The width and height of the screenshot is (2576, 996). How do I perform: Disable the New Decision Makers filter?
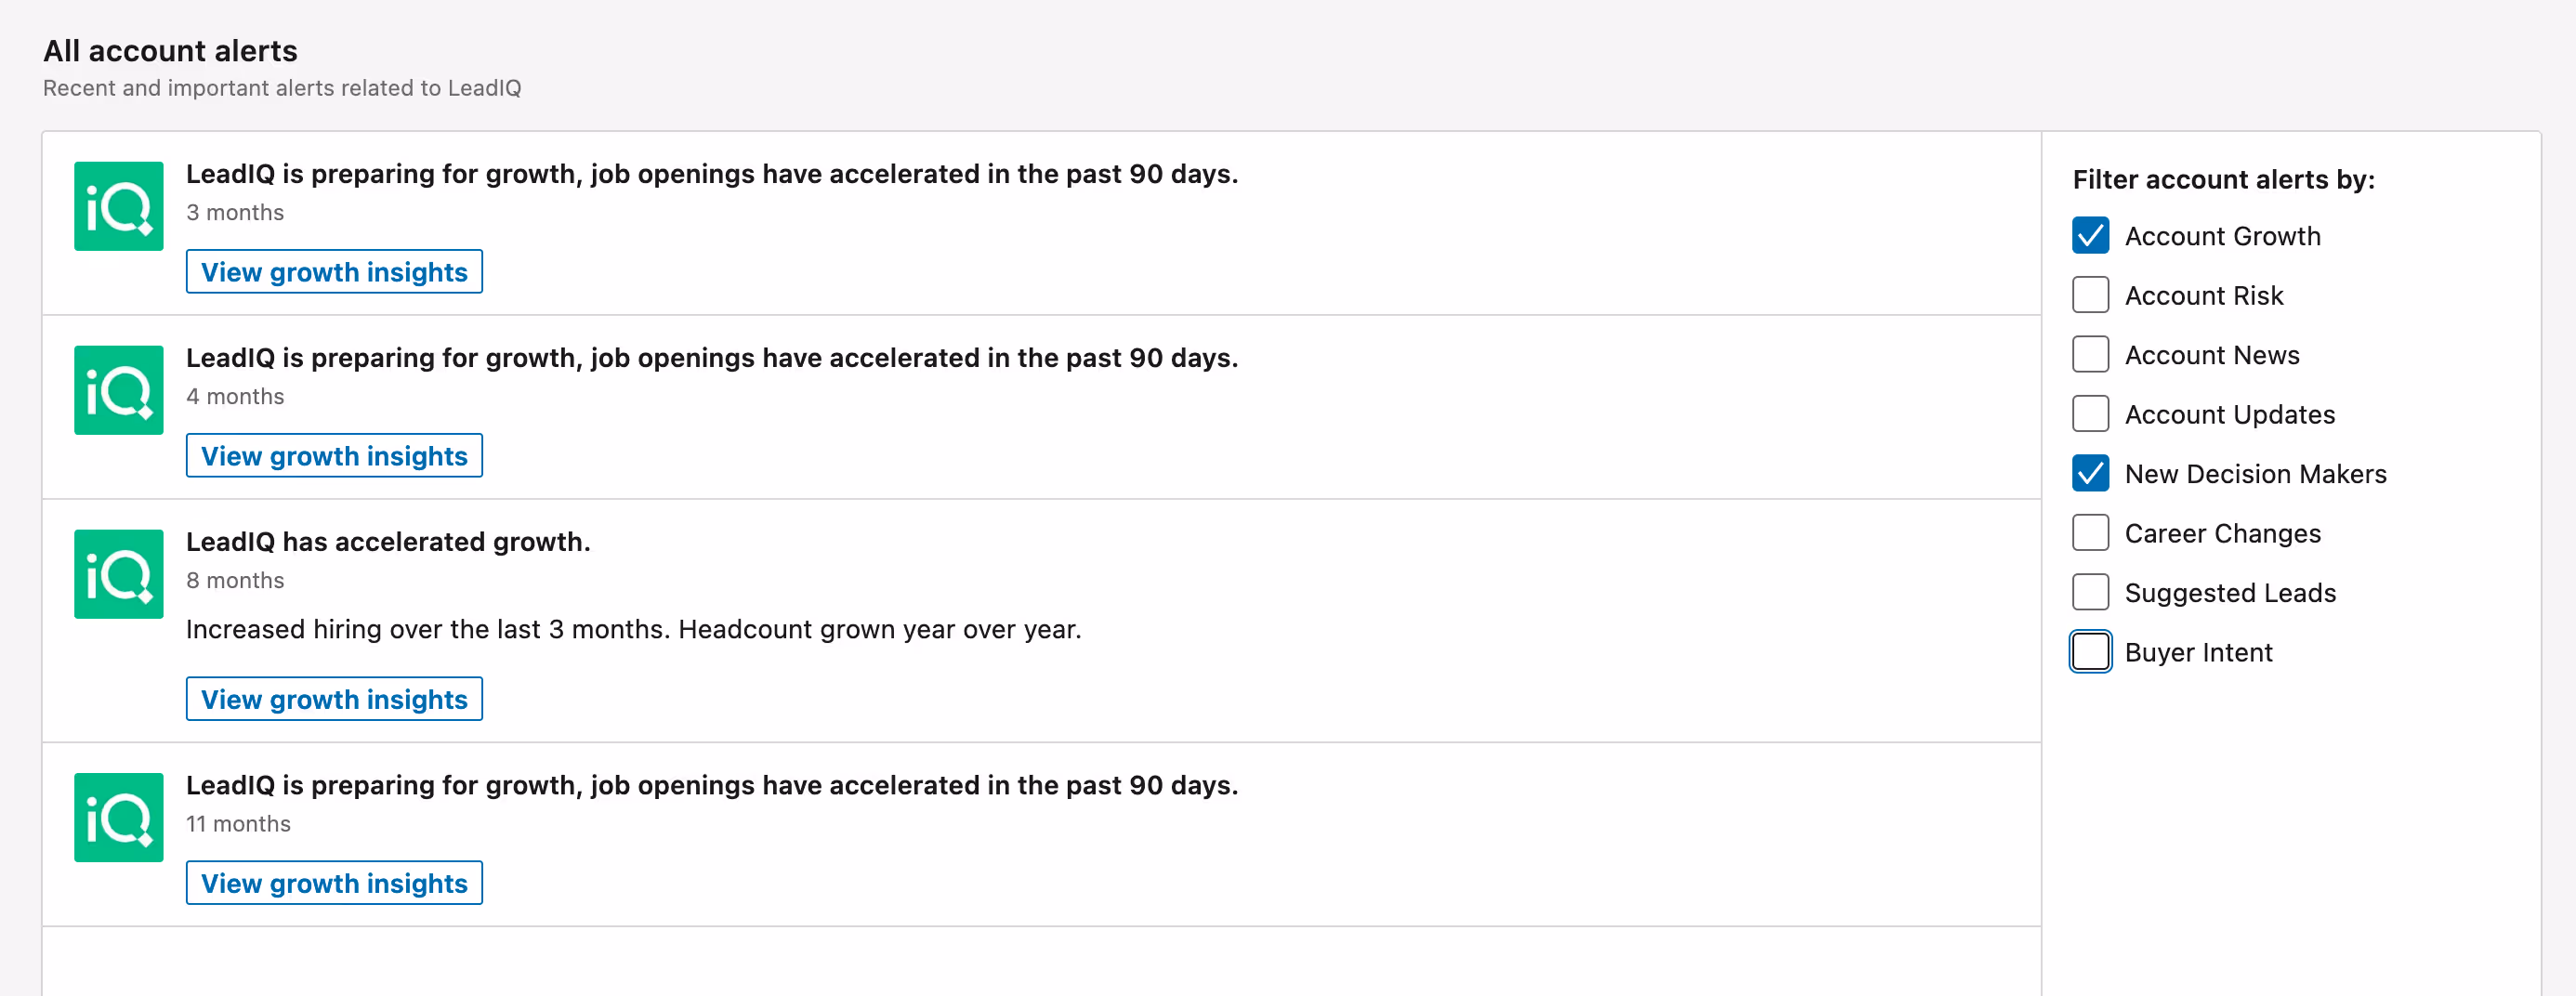click(x=2090, y=473)
